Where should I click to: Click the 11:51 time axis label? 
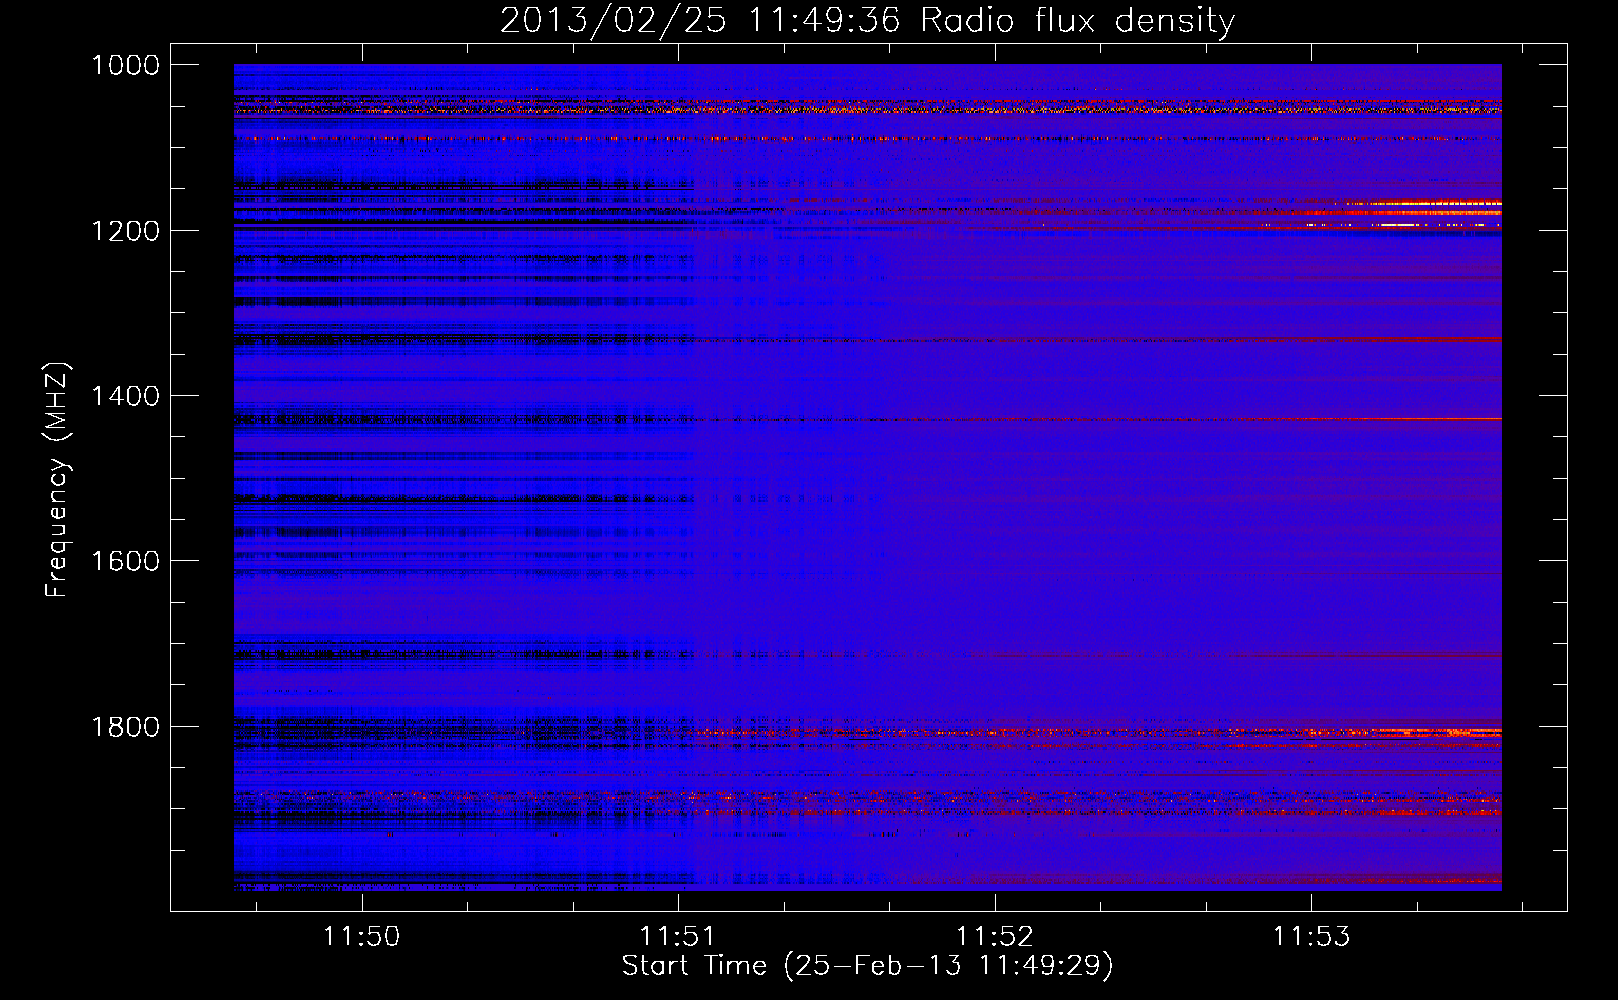[678, 936]
